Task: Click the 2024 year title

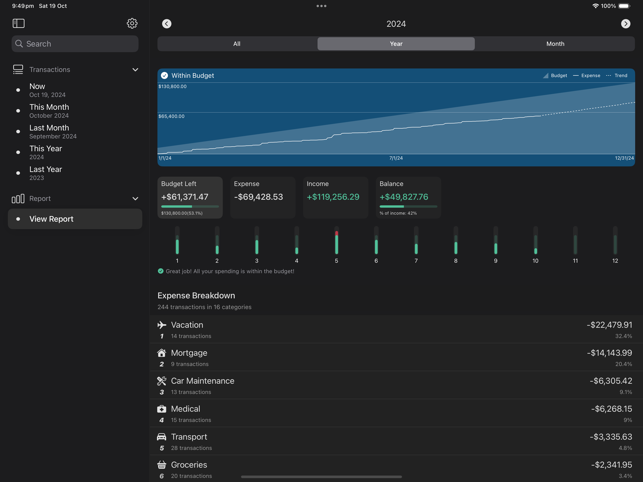Action: [x=396, y=24]
